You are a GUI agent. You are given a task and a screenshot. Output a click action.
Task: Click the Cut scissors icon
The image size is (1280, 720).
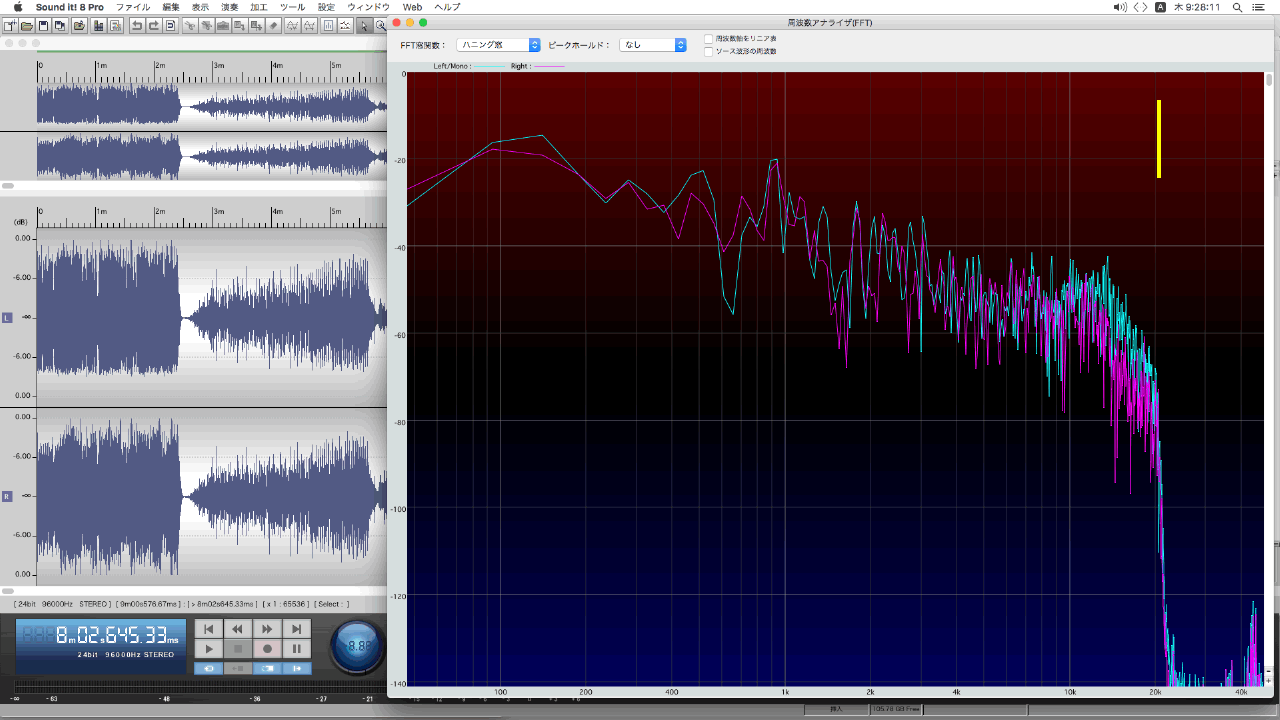(190, 25)
